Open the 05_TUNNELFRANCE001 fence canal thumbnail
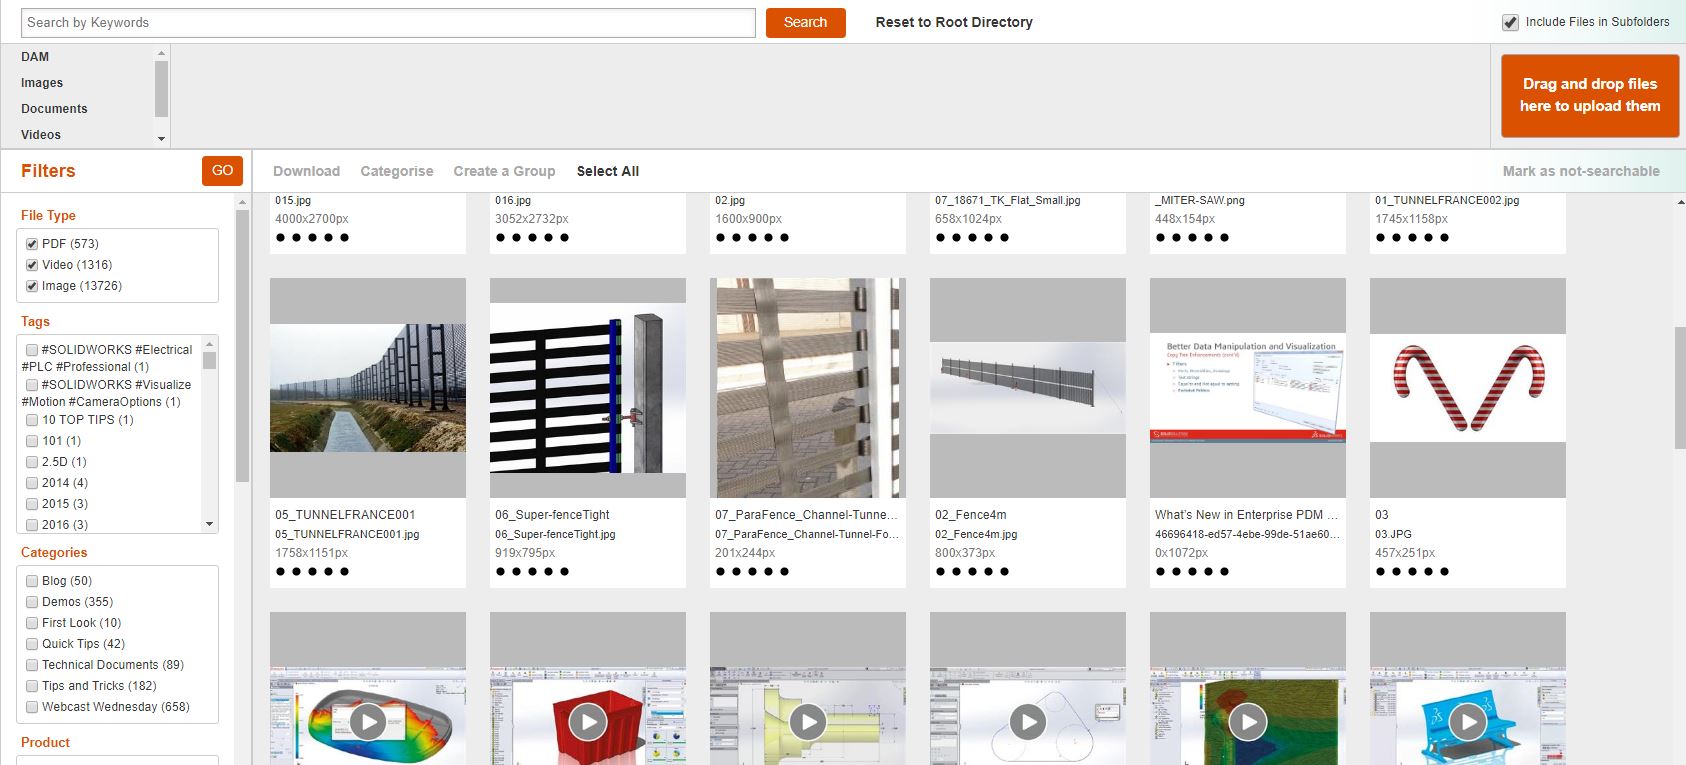1686x765 pixels. 368,388
